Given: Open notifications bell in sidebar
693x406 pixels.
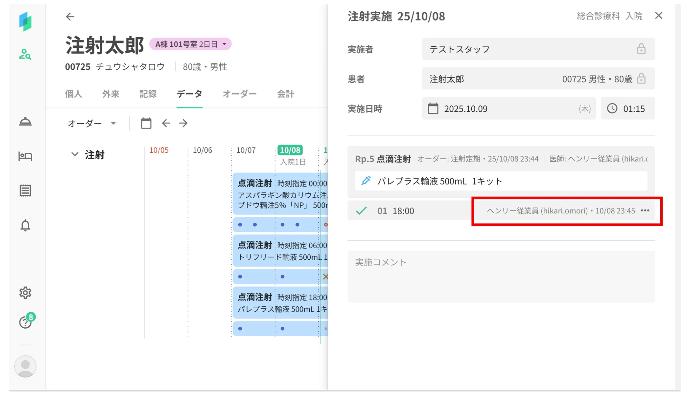Looking at the screenshot, I should (26, 226).
